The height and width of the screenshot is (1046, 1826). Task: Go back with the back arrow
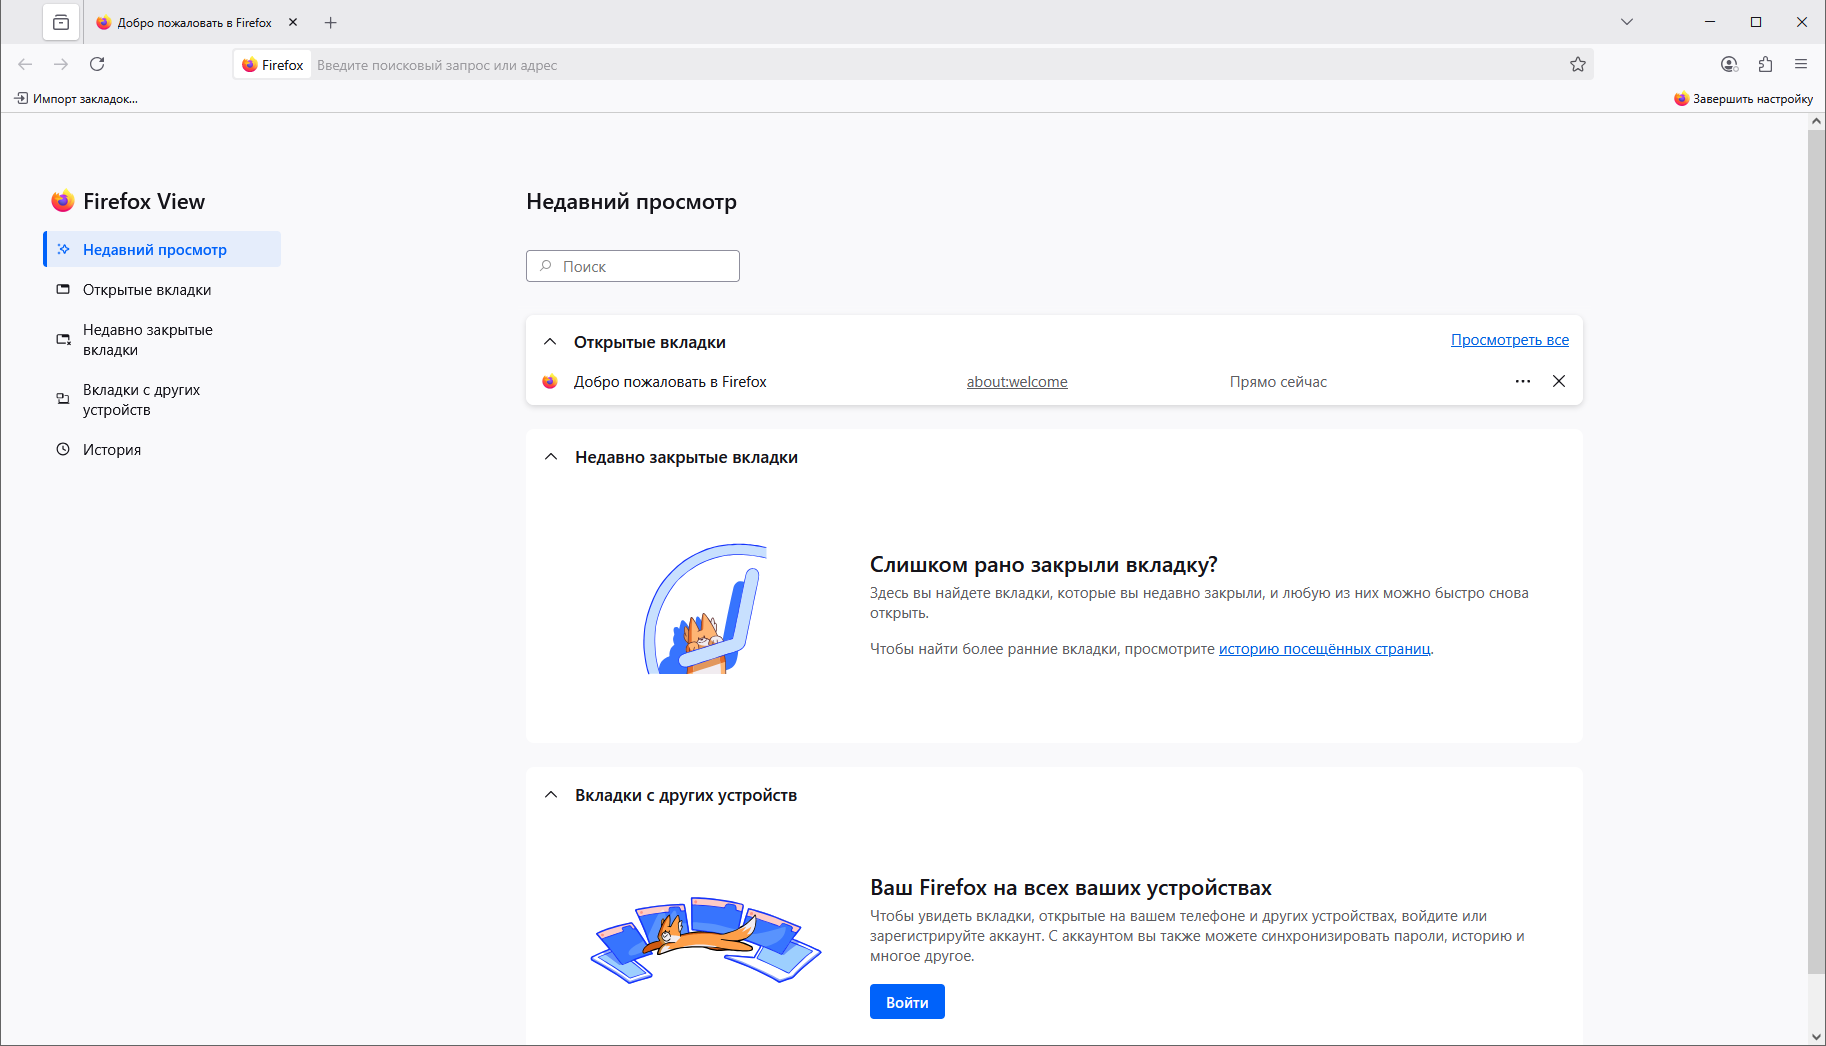coord(25,64)
